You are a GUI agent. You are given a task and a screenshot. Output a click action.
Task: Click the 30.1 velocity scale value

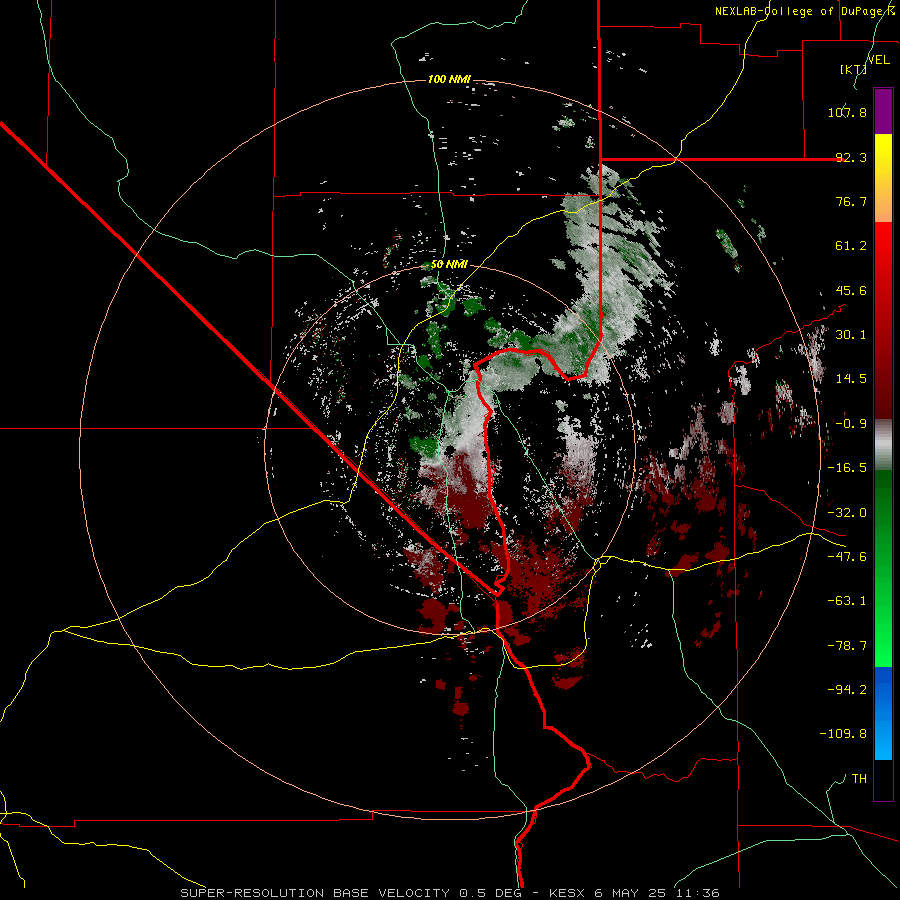click(851, 335)
